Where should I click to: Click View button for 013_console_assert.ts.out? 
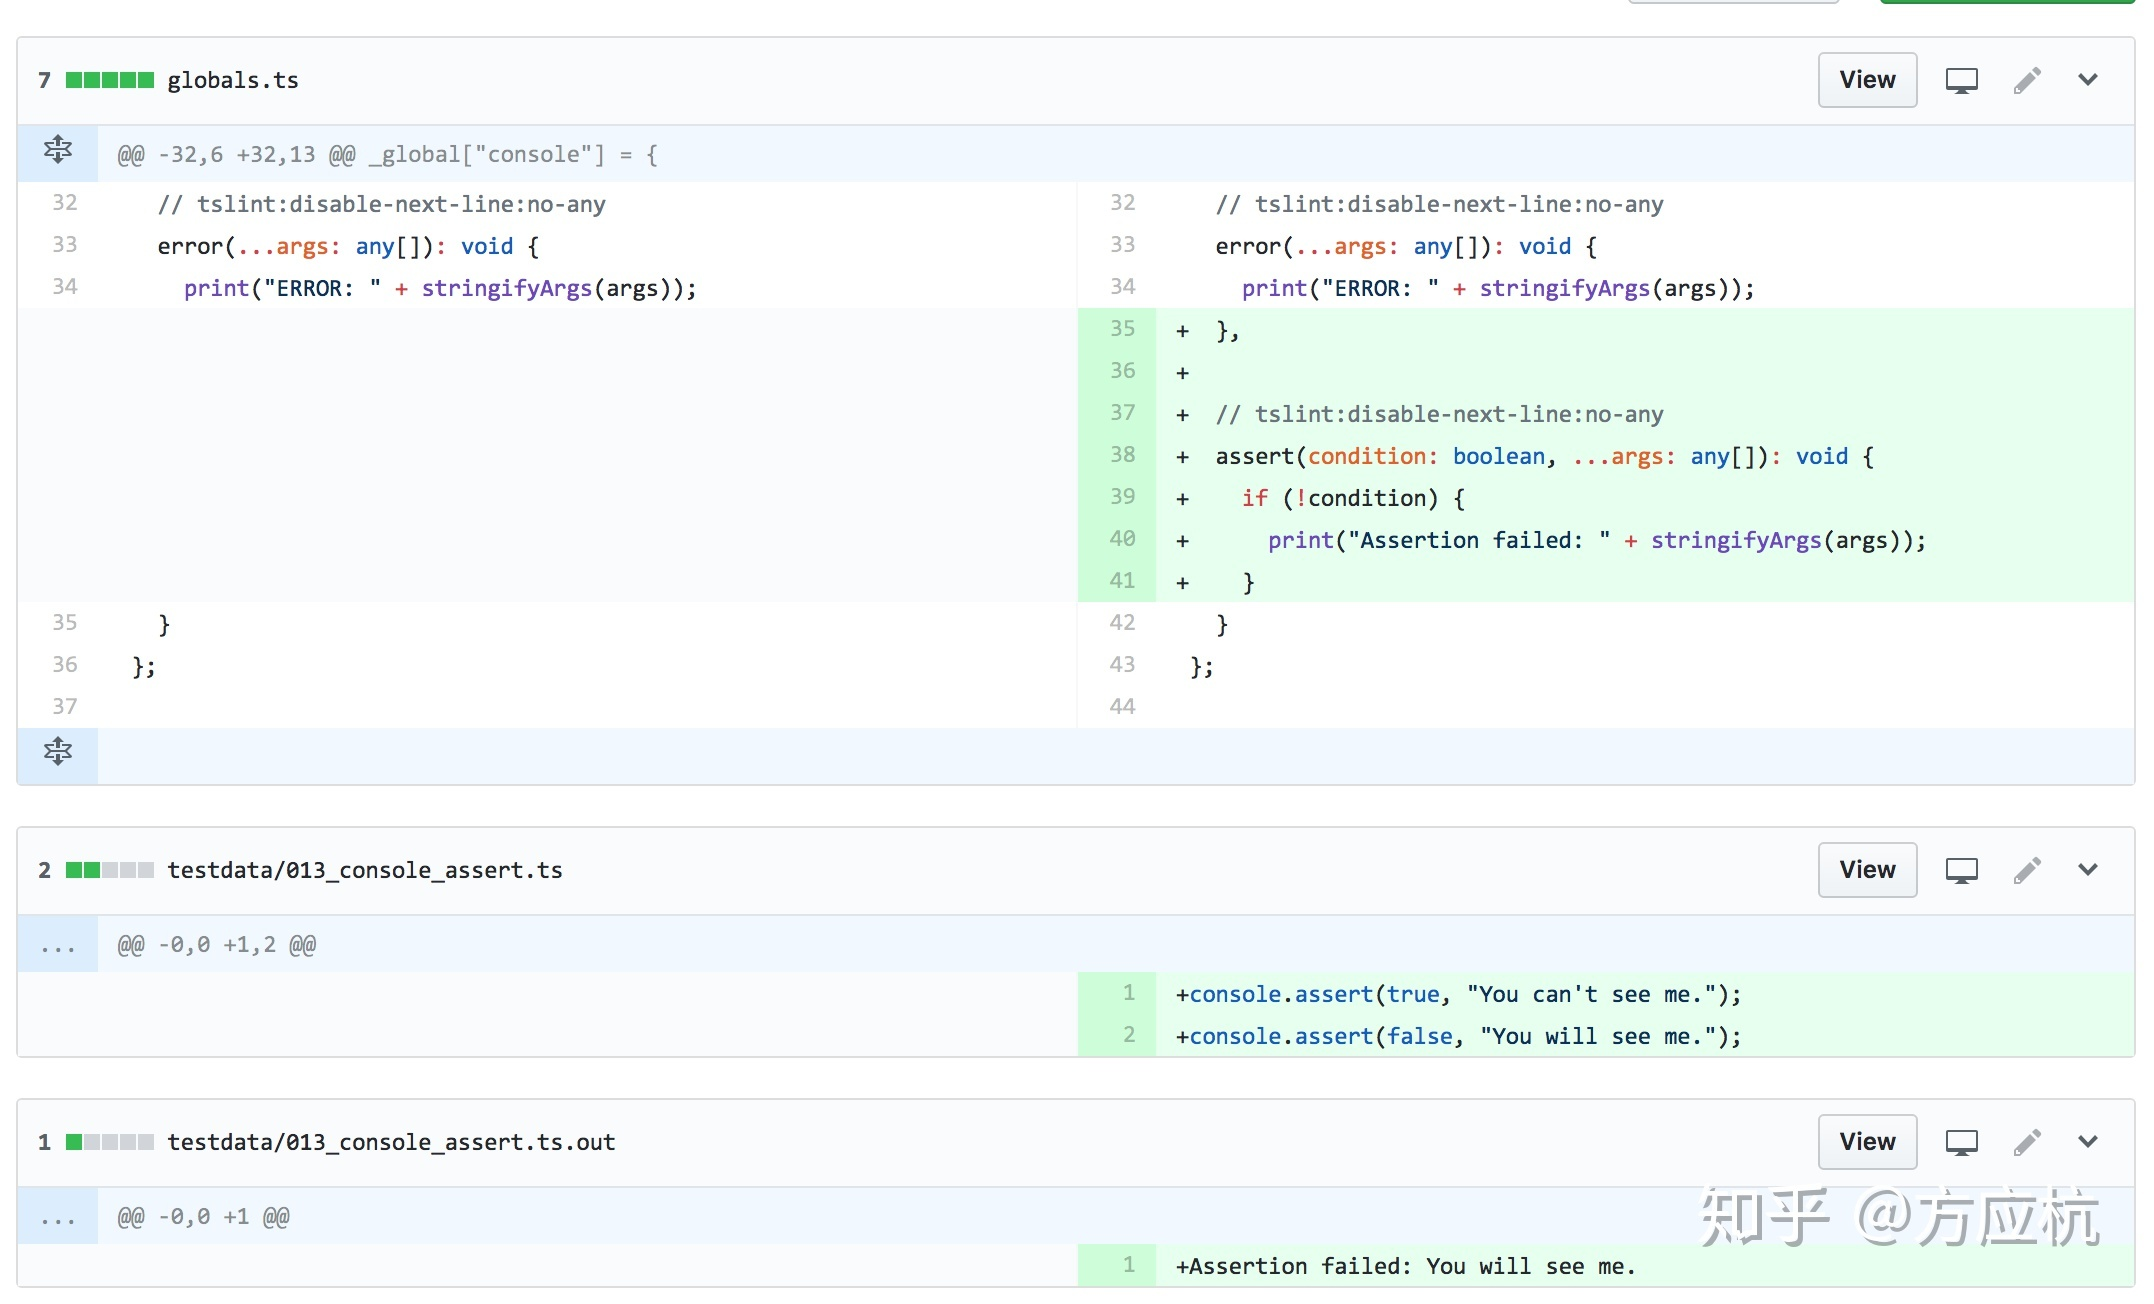1867,1142
